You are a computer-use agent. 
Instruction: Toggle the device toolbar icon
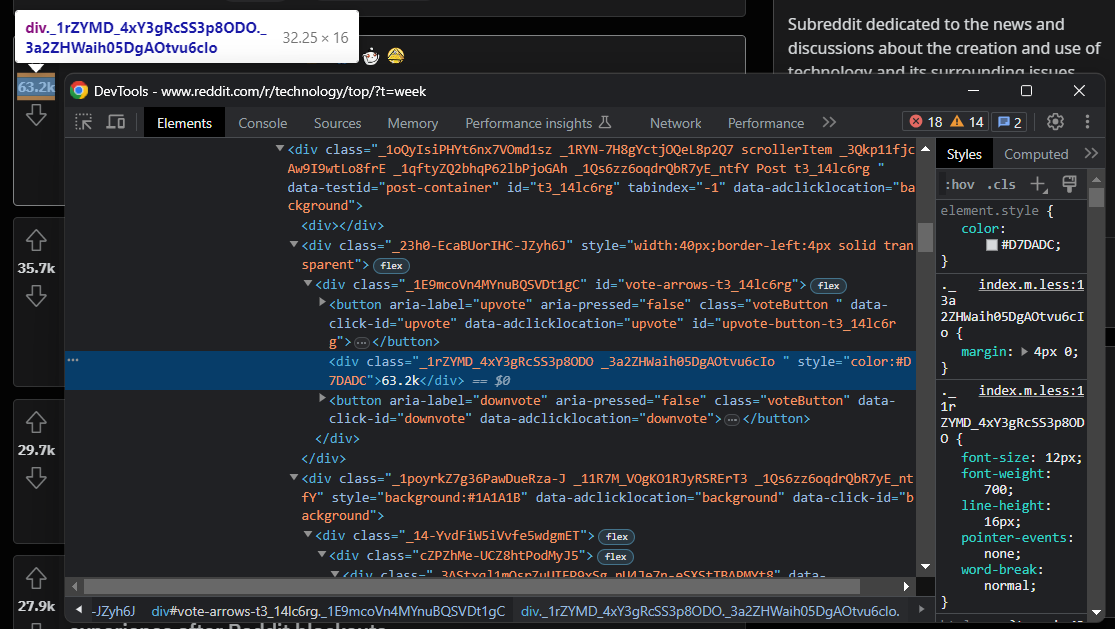116,122
